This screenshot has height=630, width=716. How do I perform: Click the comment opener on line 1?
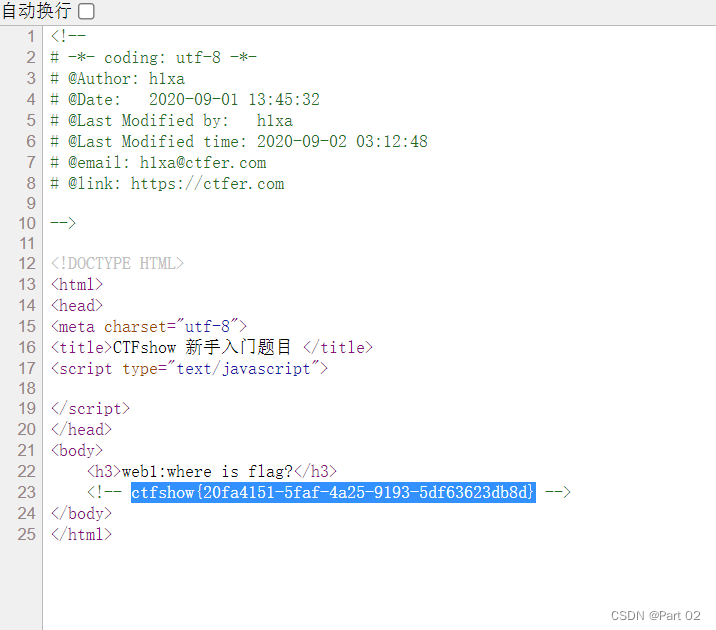[x=68, y=36]
